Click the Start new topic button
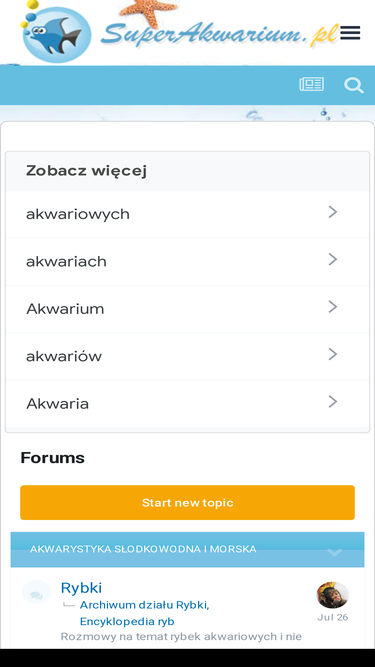Image resolution: width=375 pixels, height=667 pixels. tap(188, 502)
